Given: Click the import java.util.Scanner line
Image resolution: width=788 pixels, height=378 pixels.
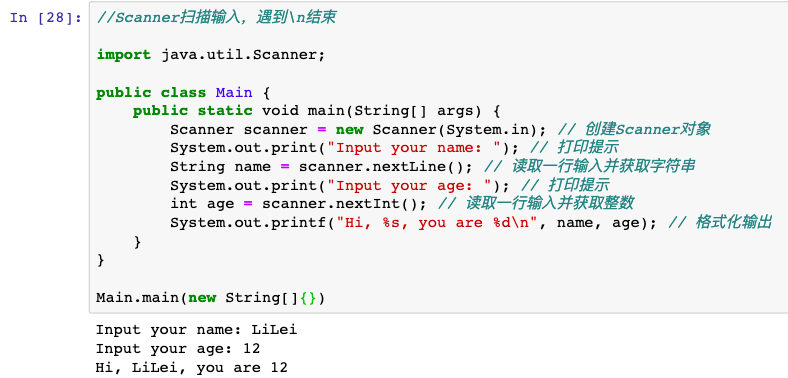Looking at the screenshot, I should click(211, 55).
